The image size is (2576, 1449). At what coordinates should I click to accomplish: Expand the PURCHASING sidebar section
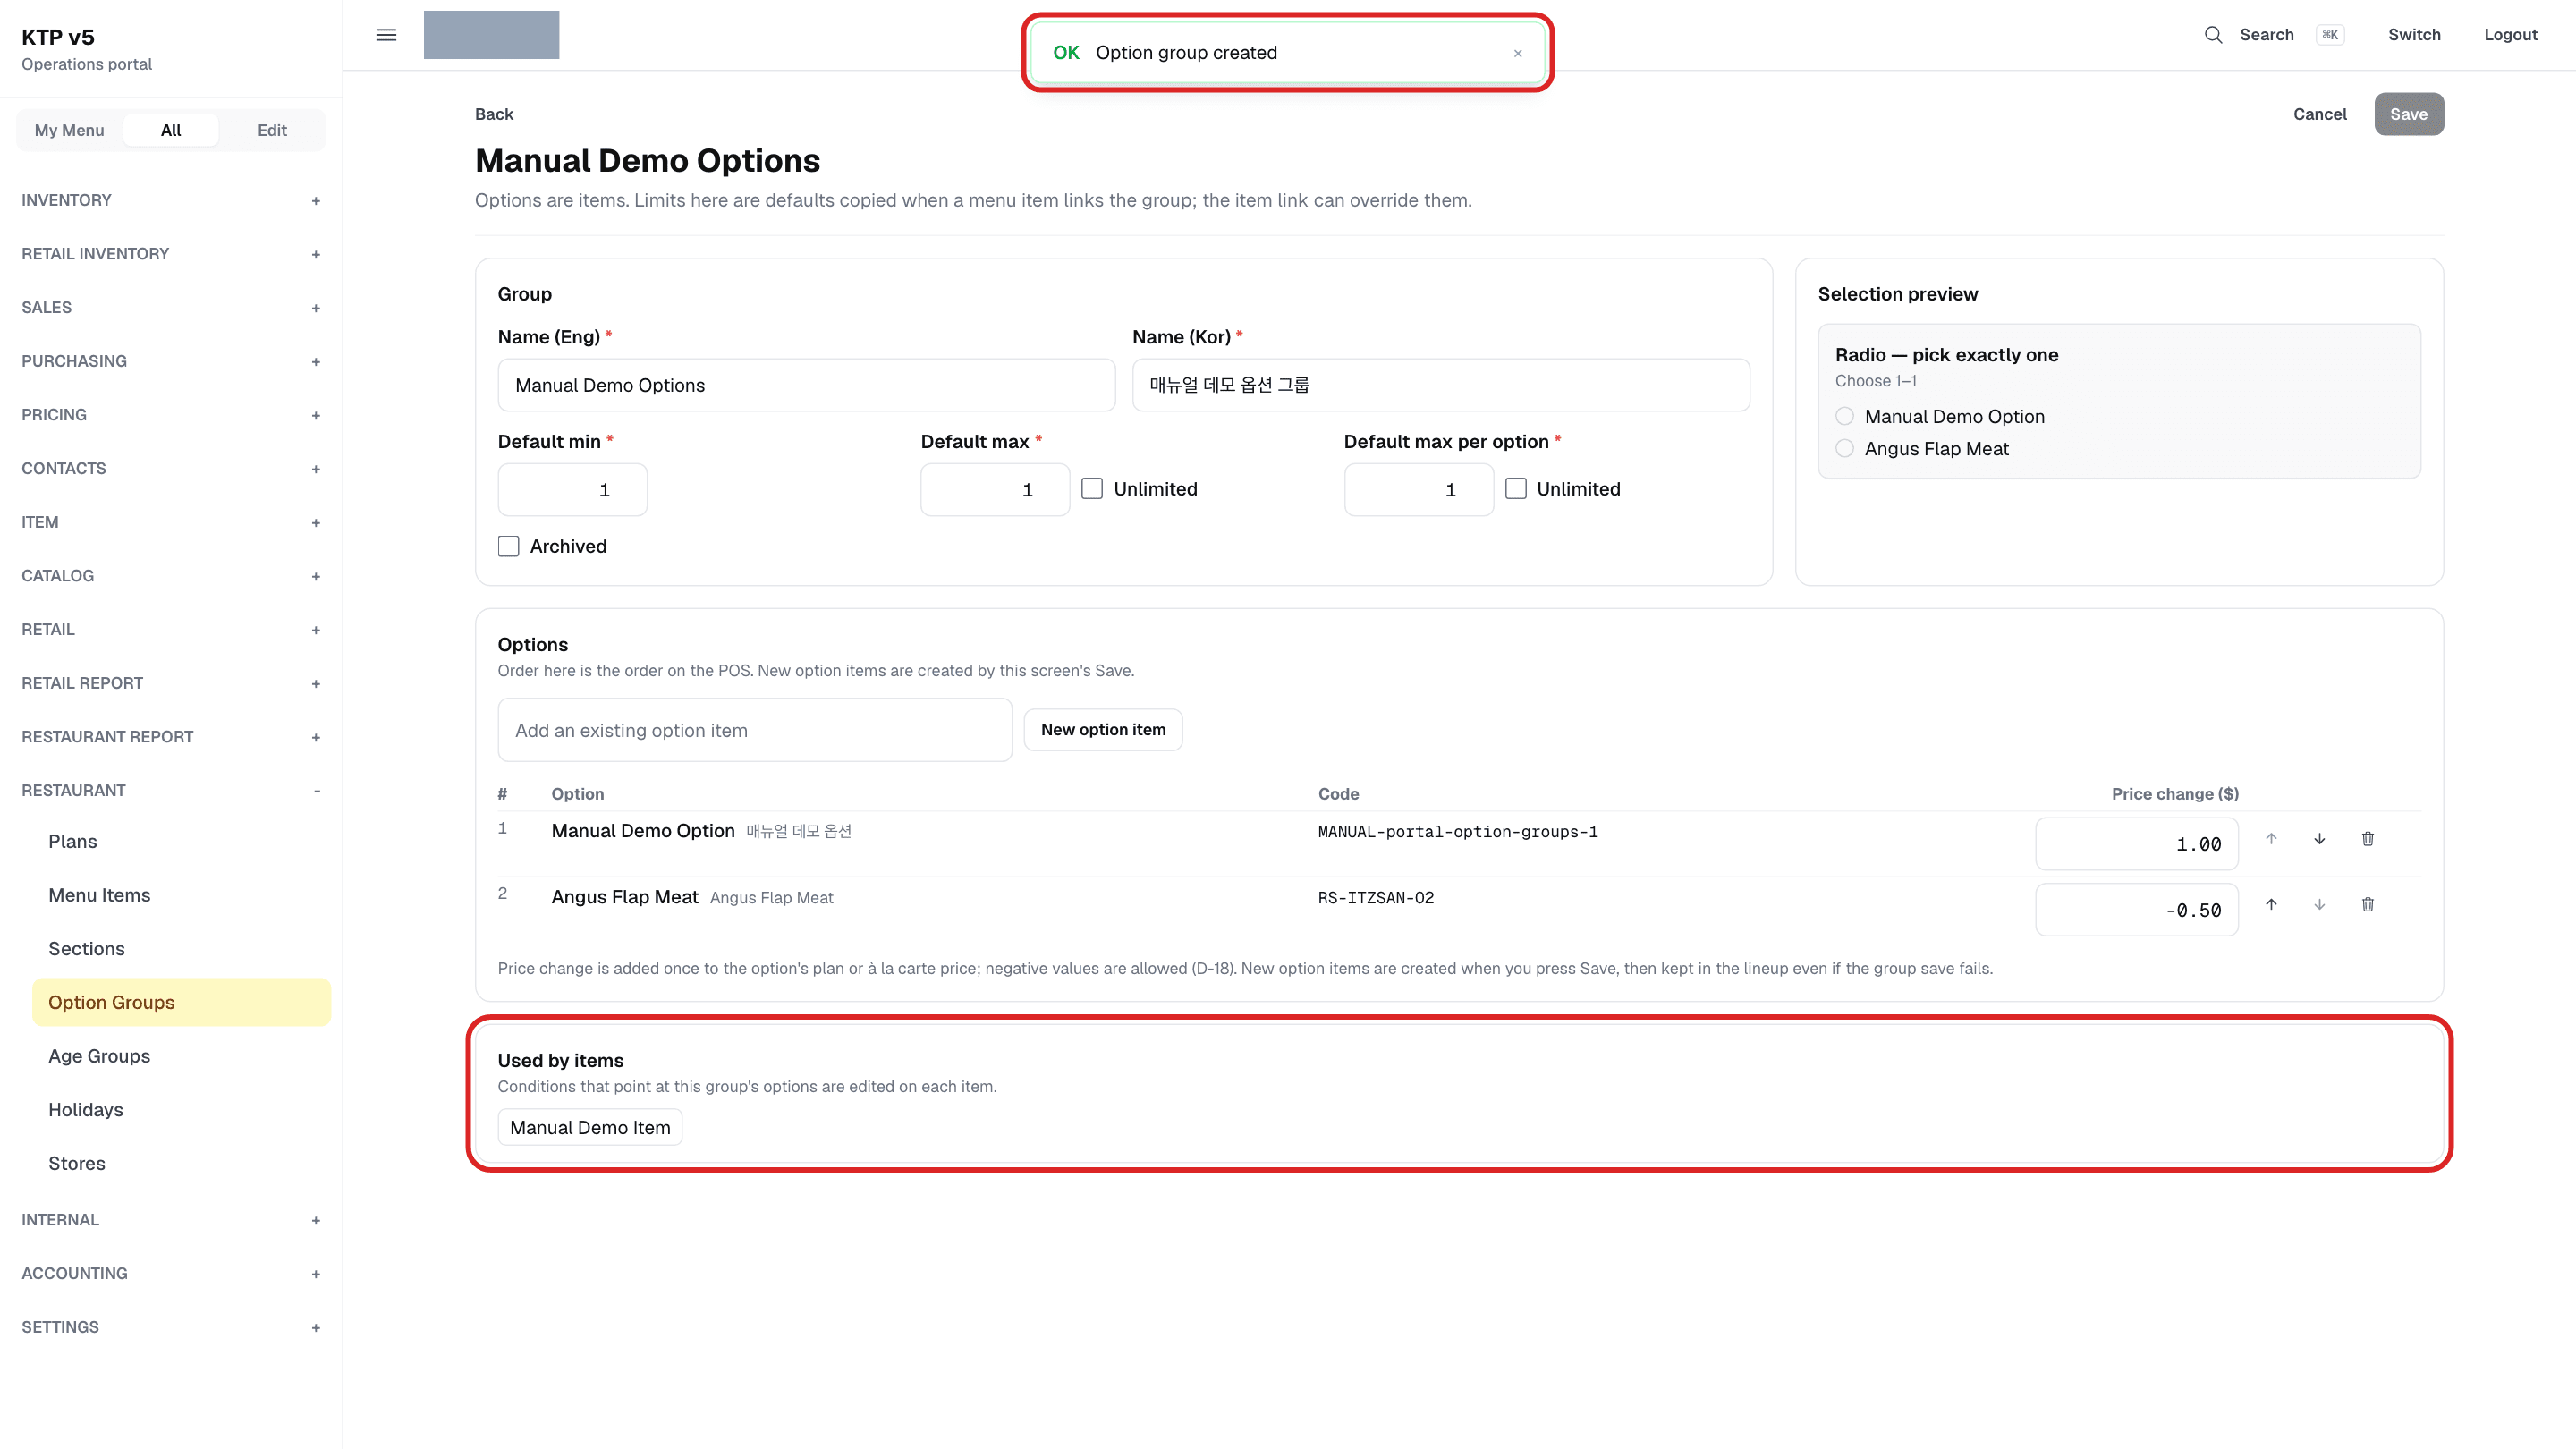171,361
